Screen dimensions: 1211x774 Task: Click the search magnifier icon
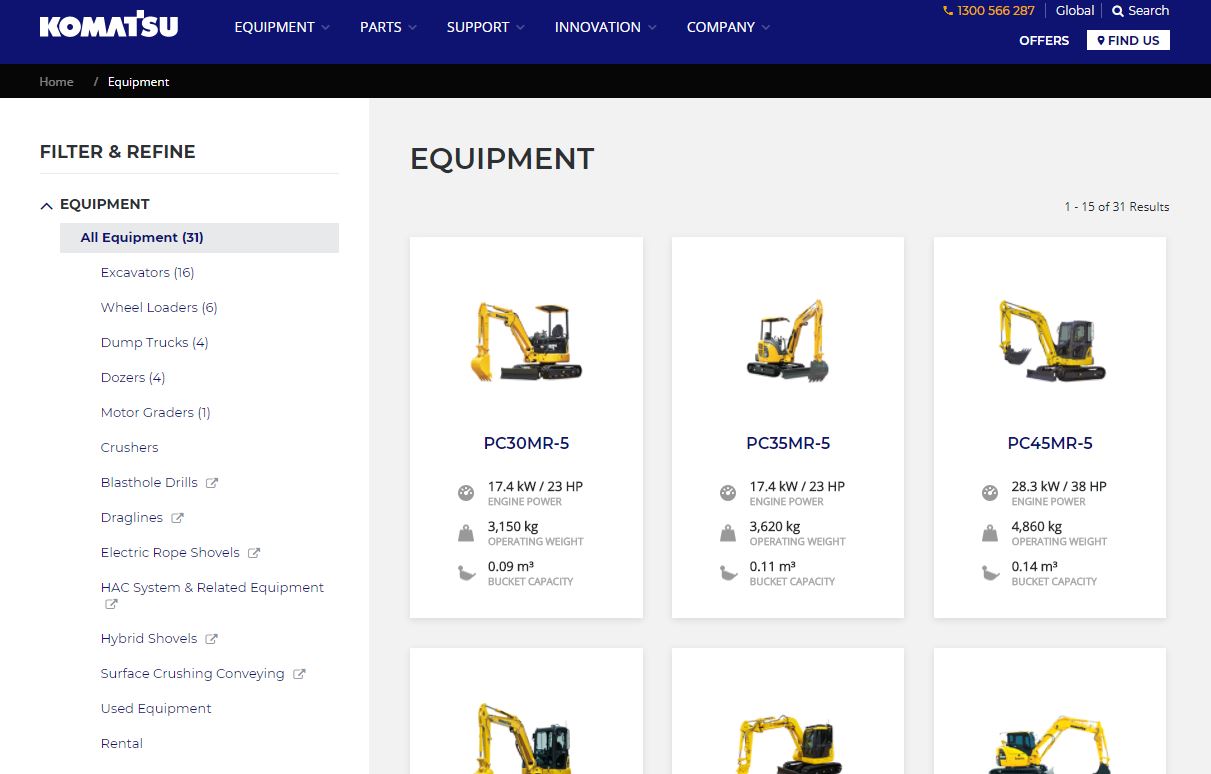pos(1118,11)
